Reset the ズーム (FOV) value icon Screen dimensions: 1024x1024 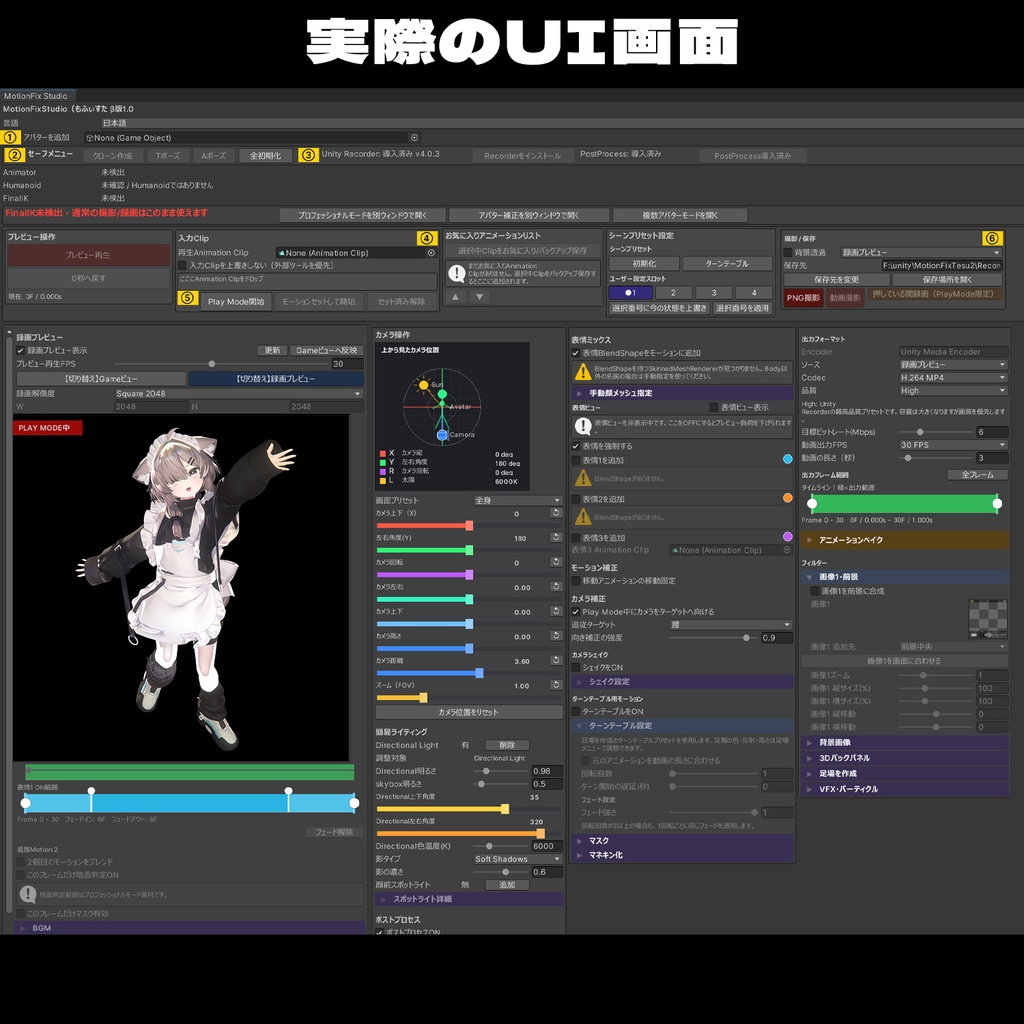click(x=556, y=685)
